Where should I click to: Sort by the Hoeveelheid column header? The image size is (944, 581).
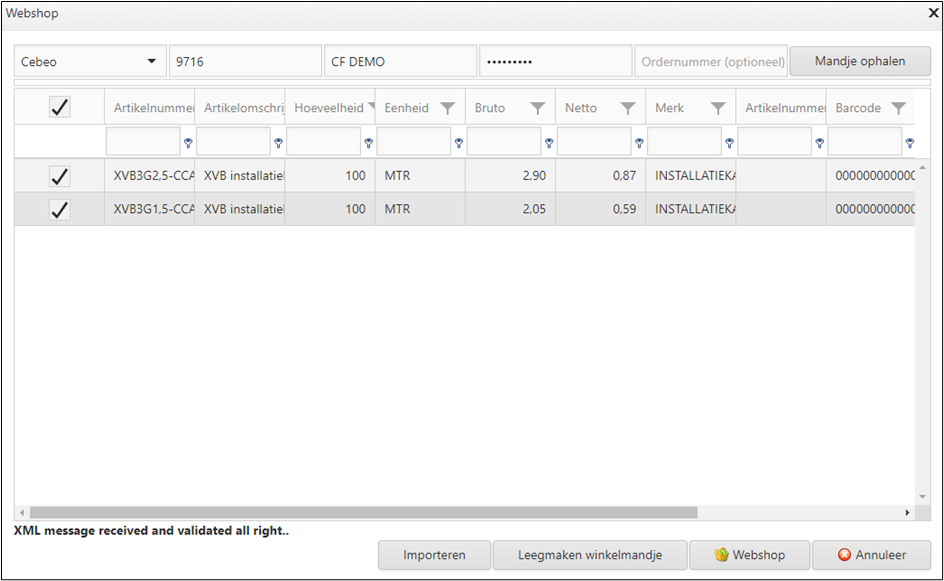pos(329,108)
